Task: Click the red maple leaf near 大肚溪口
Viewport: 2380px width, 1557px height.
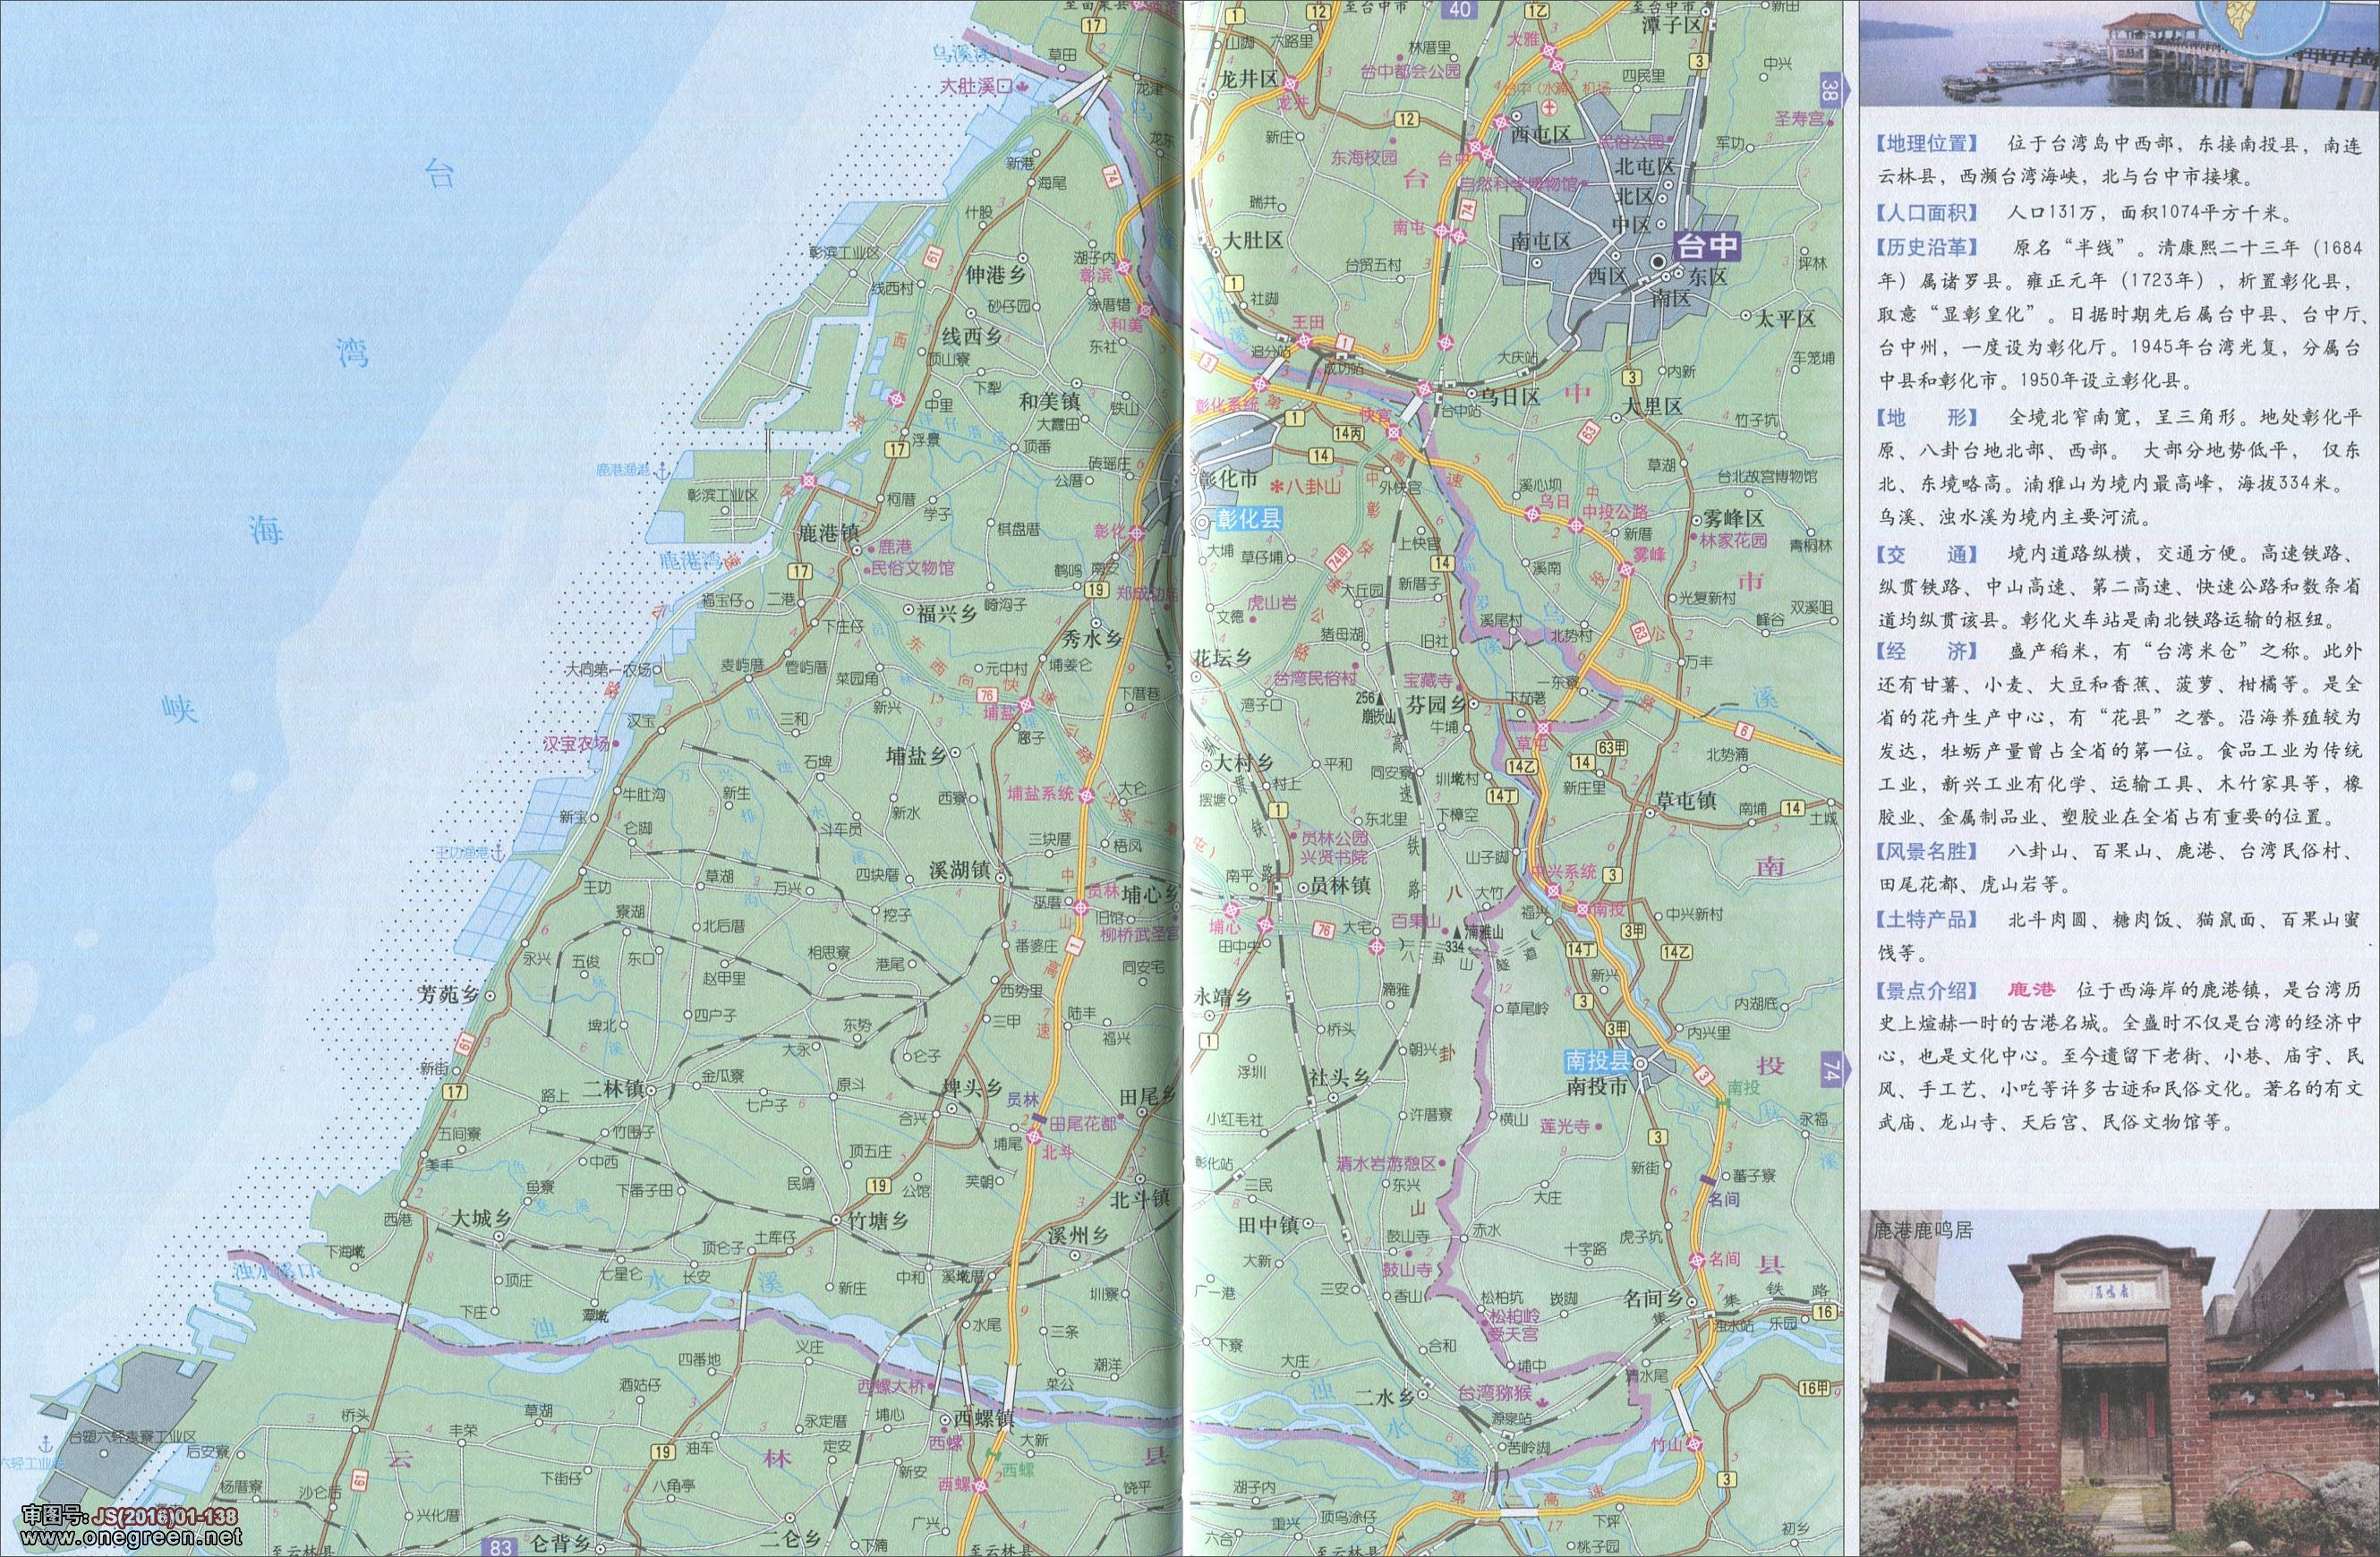Action: [1022, 88]
